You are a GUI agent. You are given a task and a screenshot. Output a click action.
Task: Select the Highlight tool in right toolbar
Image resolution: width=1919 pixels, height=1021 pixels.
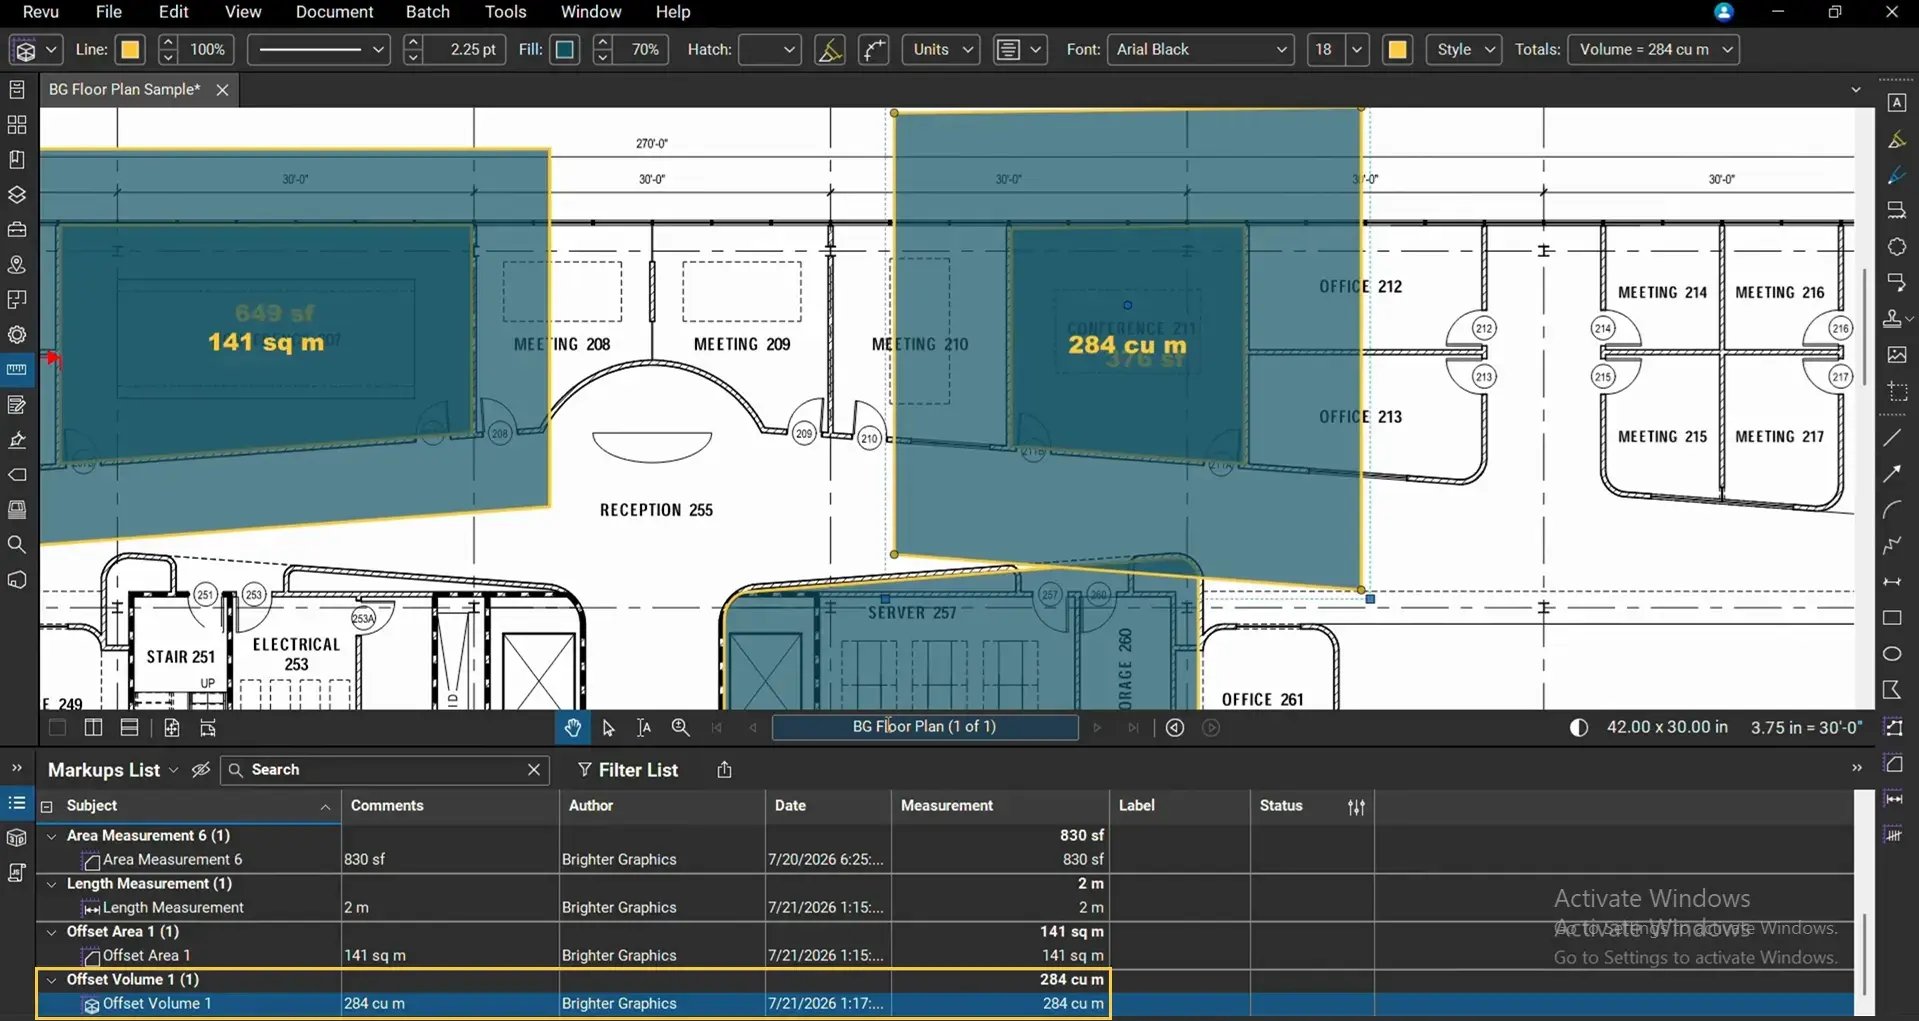(x=1896, y=140)
